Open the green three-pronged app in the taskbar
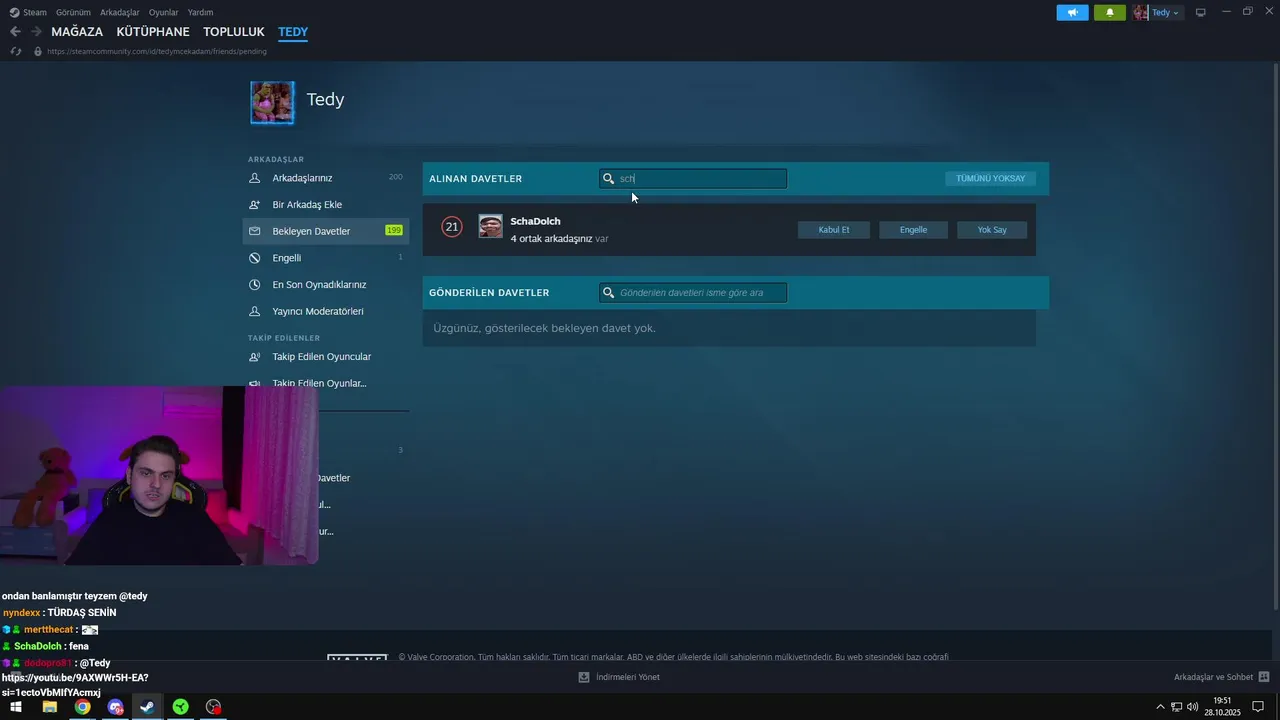1280x720 pixels. (x=180, y=707)
